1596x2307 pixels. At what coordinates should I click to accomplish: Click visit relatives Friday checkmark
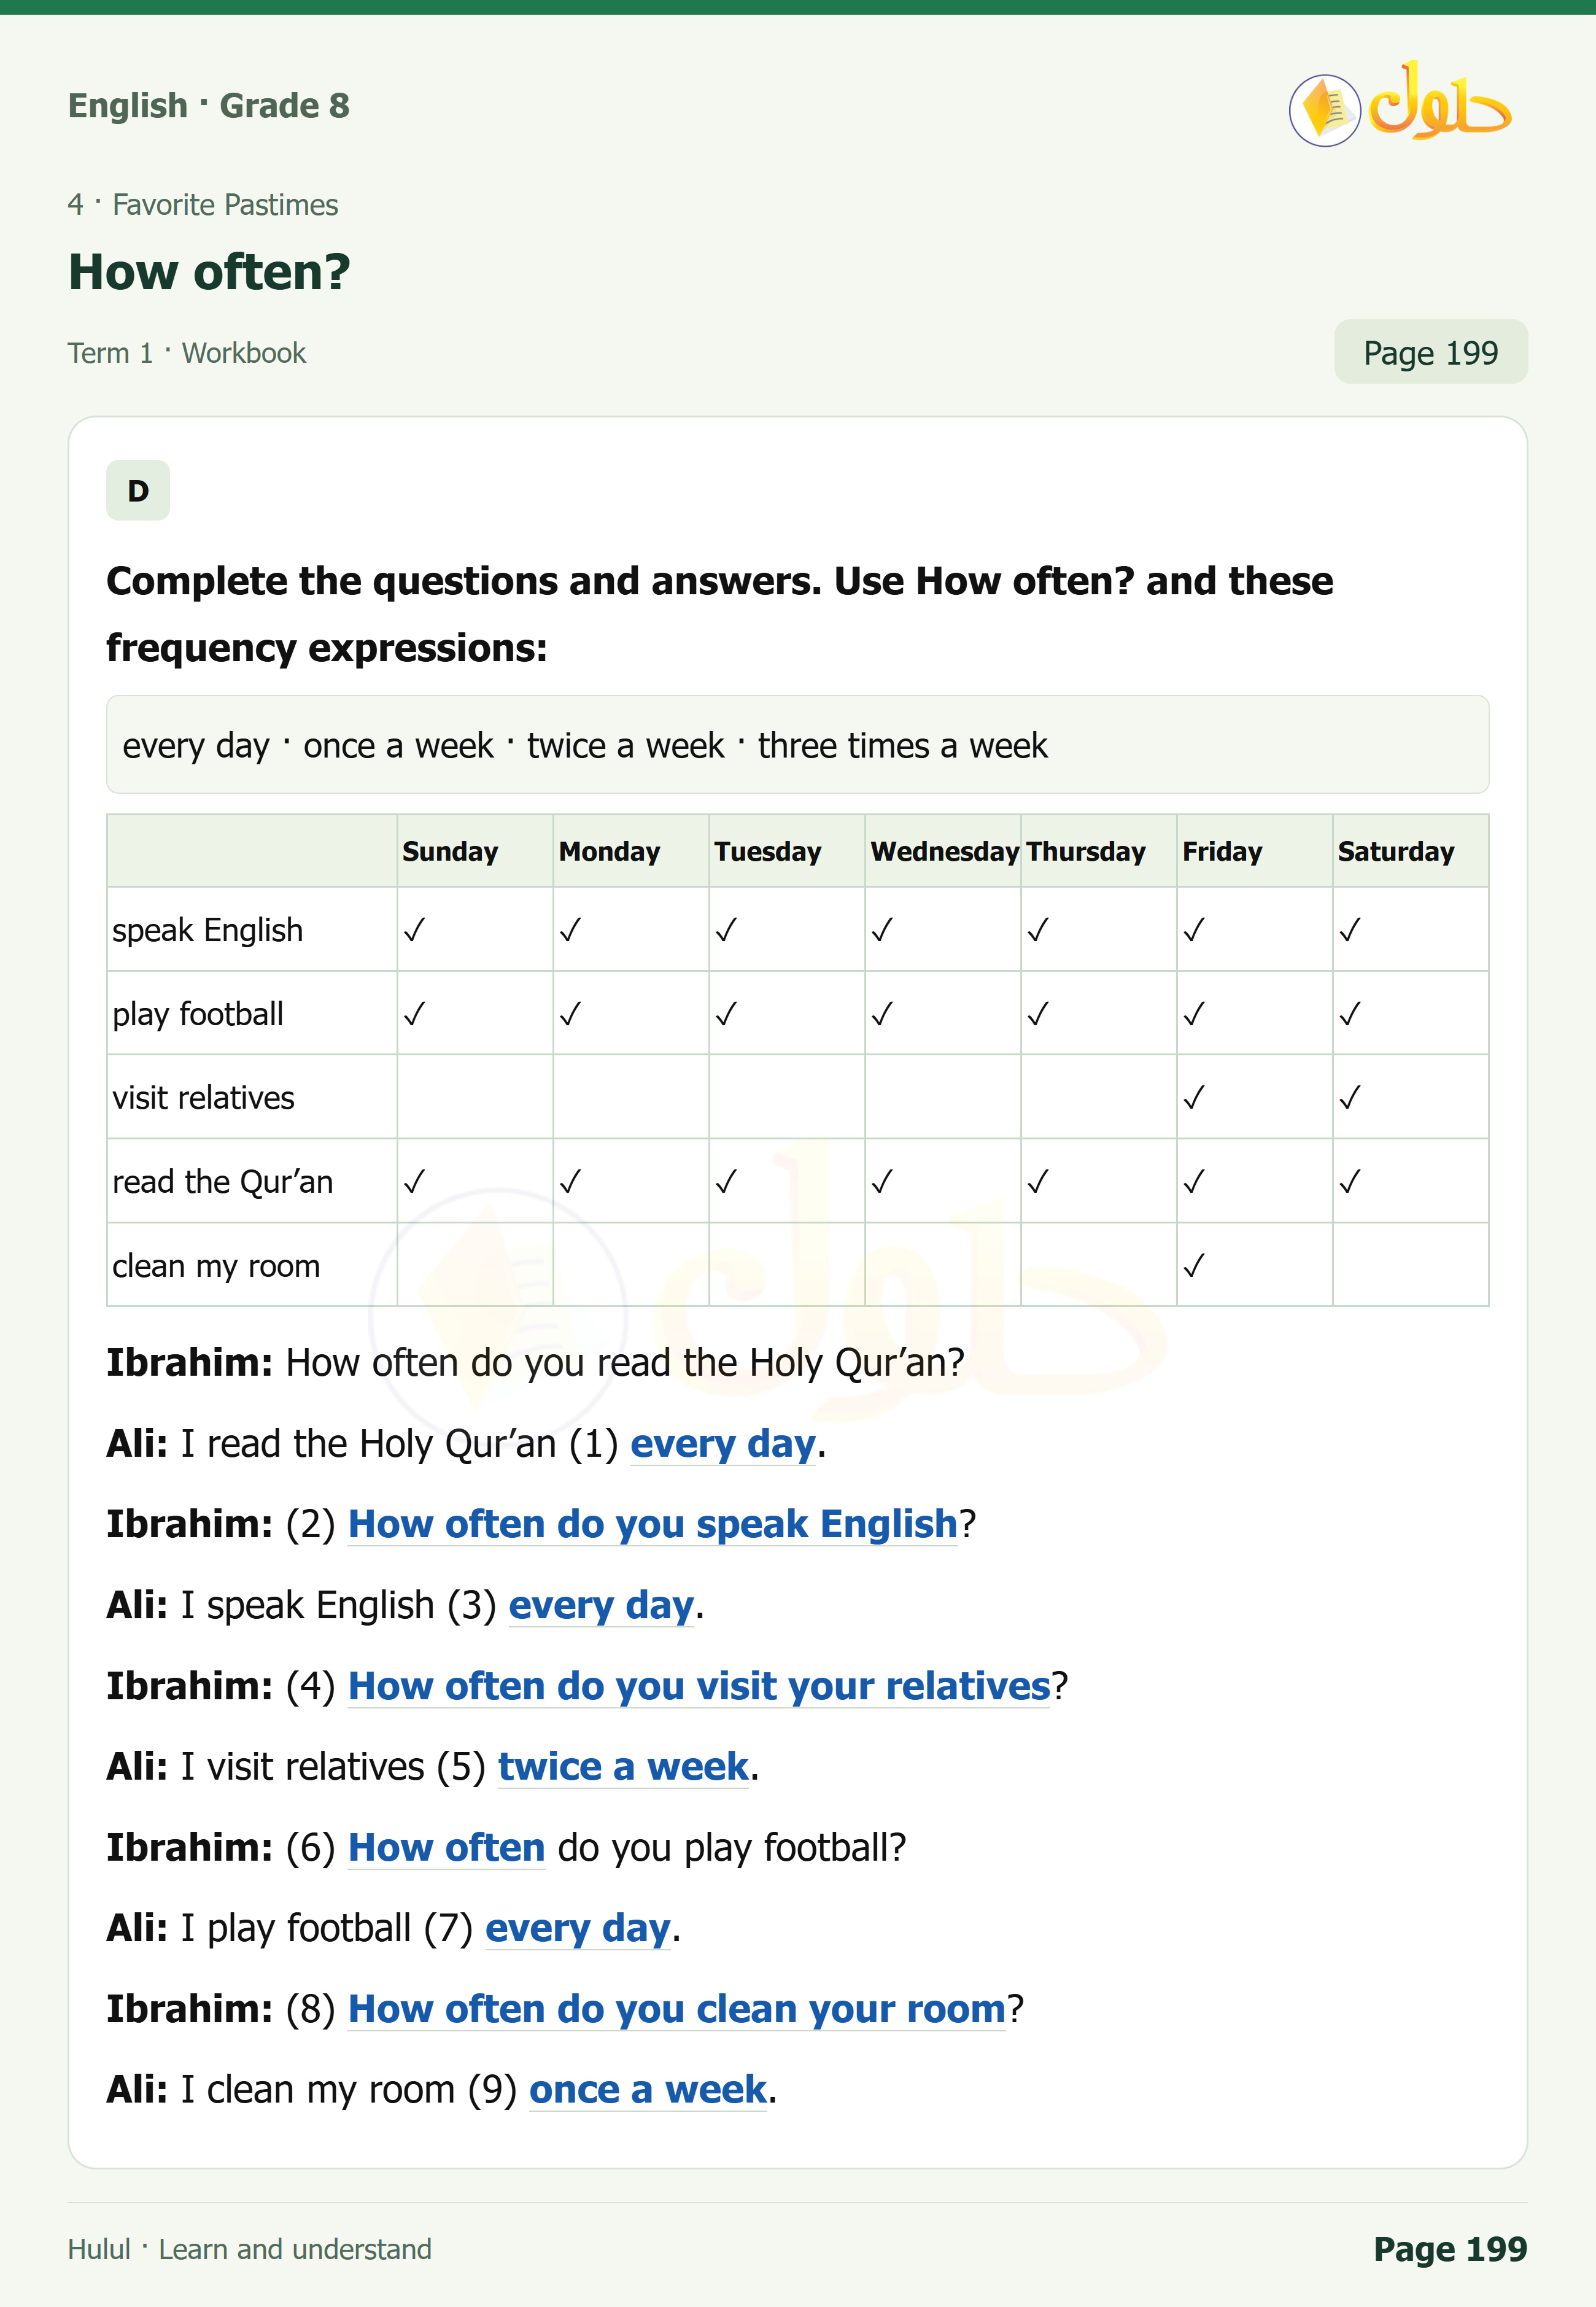[x=1194, y=1098]
